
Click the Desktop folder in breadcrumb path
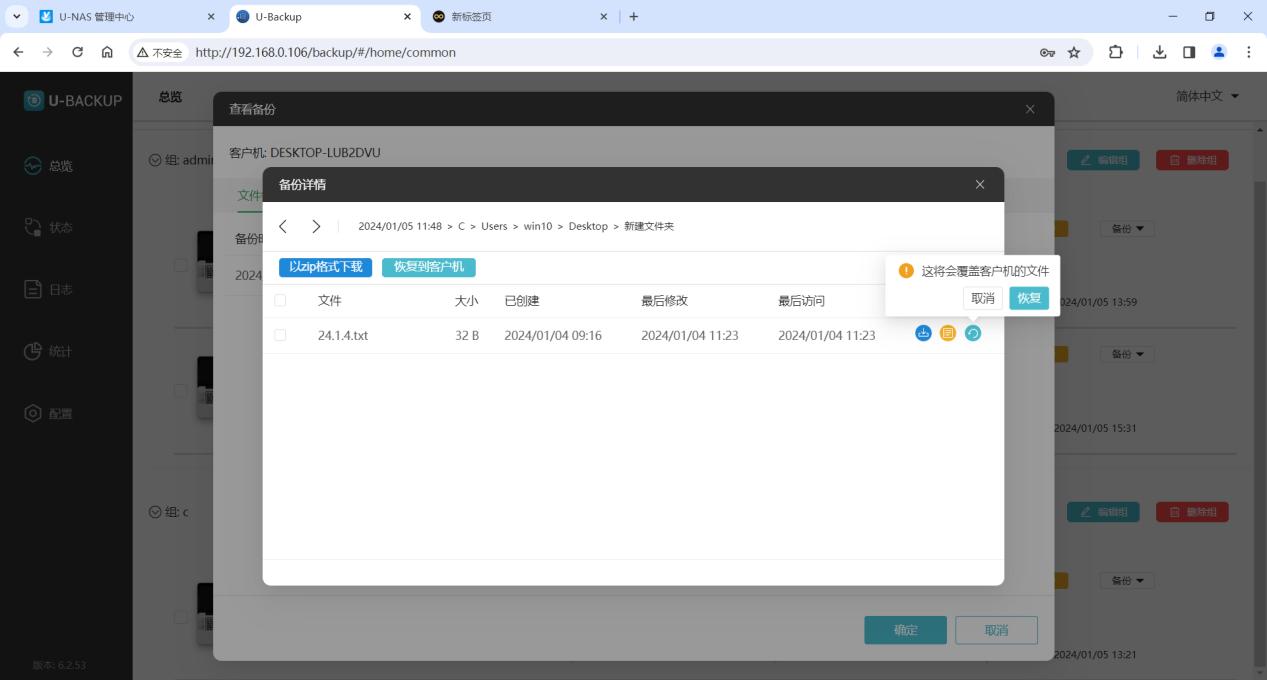588,227
